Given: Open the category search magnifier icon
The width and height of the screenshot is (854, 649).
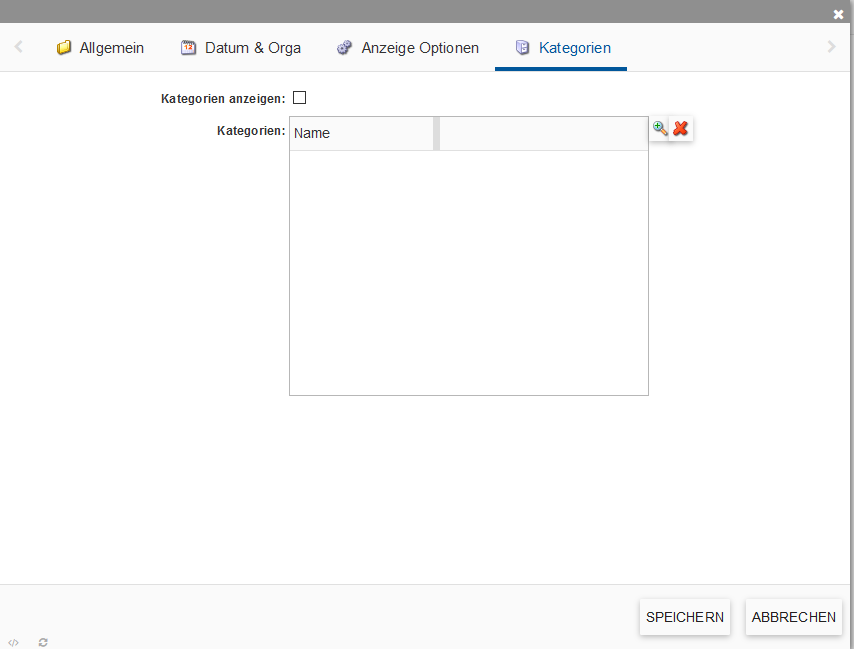Looking at the screenshot, I should [x=660, y=129].
